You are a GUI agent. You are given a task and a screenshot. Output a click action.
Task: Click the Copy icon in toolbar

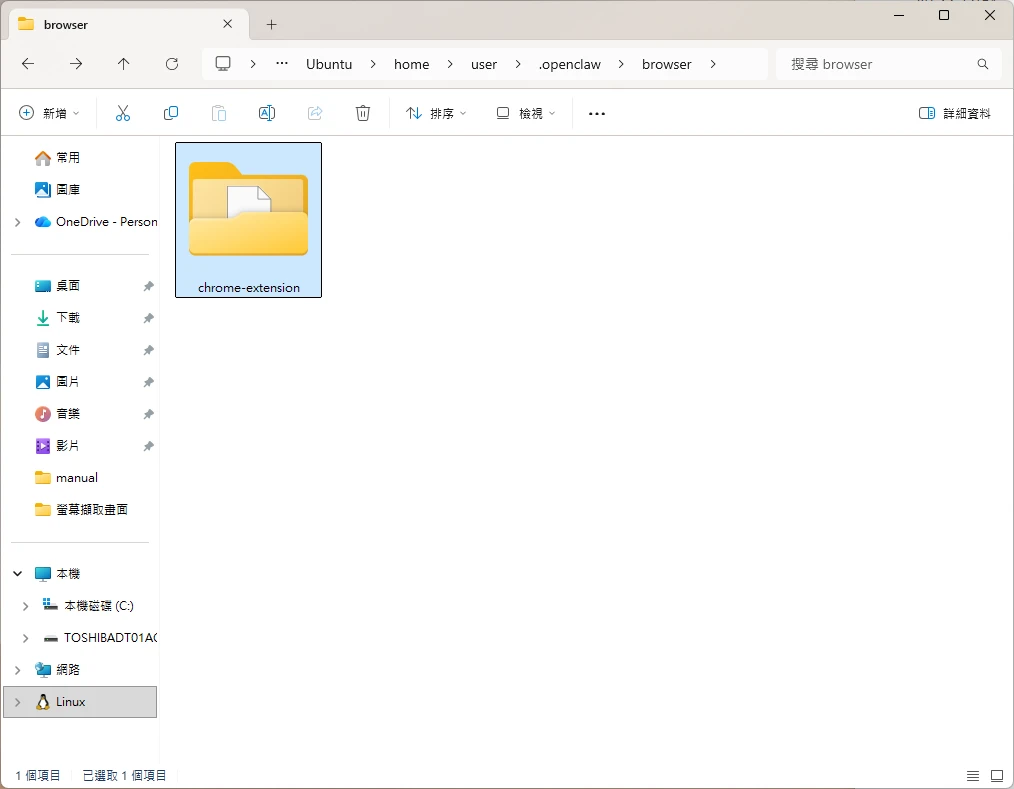pos(171,114)
